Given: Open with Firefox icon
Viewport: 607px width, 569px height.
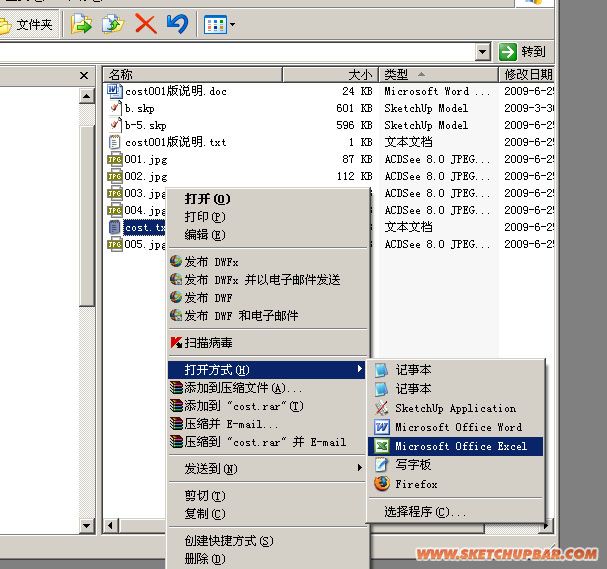Looking at the screenshot, I should click(382, 484).
